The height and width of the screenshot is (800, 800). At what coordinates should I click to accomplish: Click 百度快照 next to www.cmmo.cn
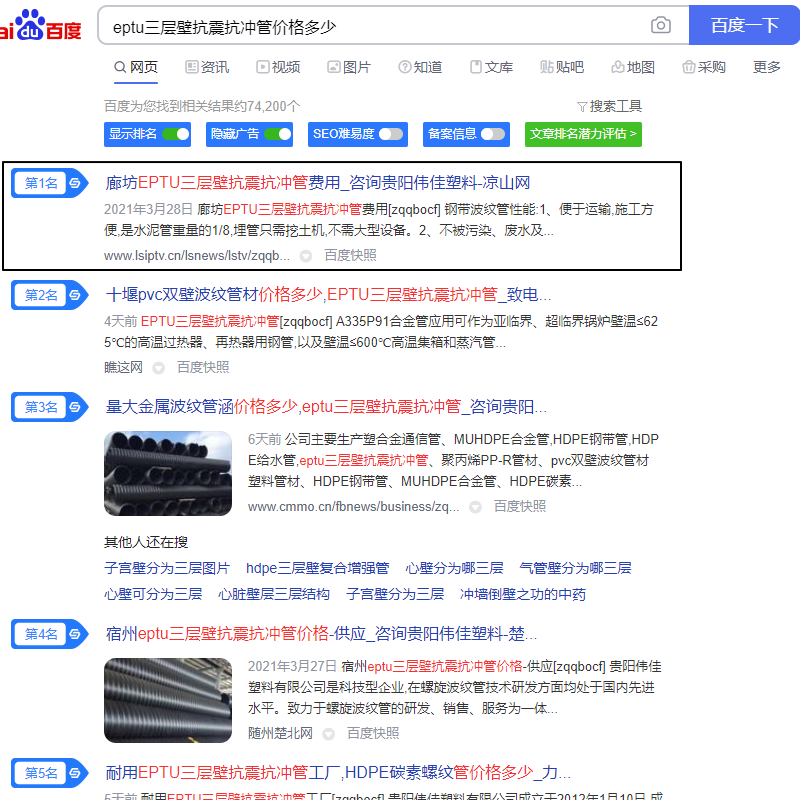coord(519,506)
